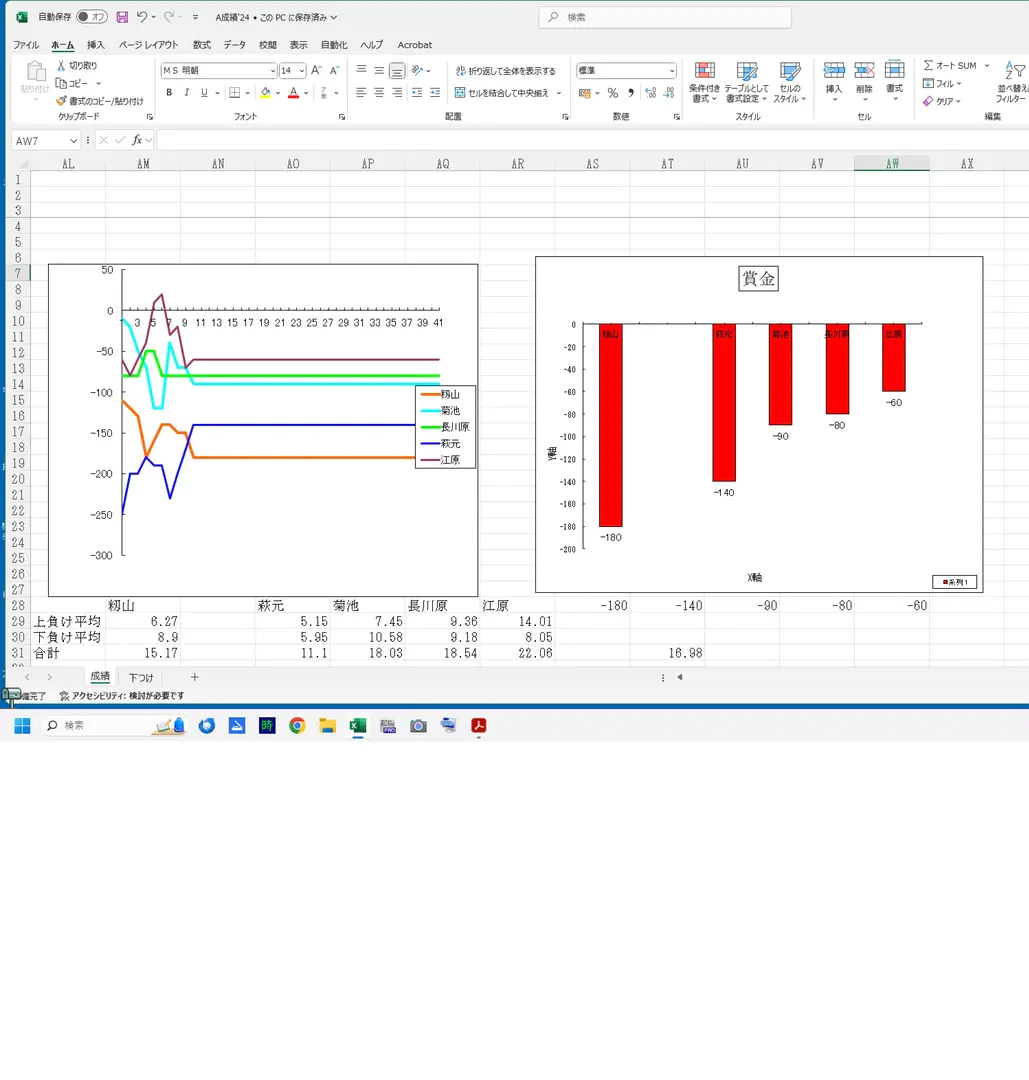Apply Bold formatting
1029x1080 pixels.
point(169,92)
